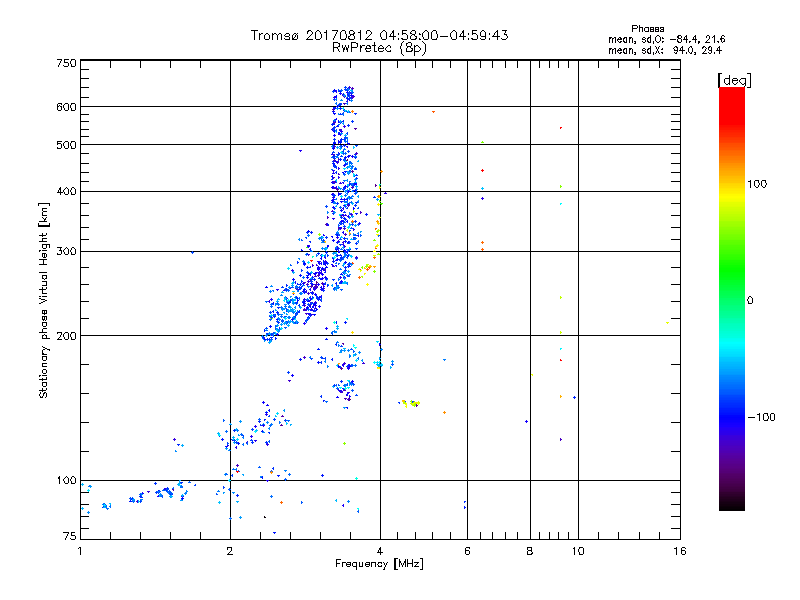Image resolution: width=800 pixels, height=600 pixels.
Task: Click the frequency axis label "8"
Action: pos(530,551)
